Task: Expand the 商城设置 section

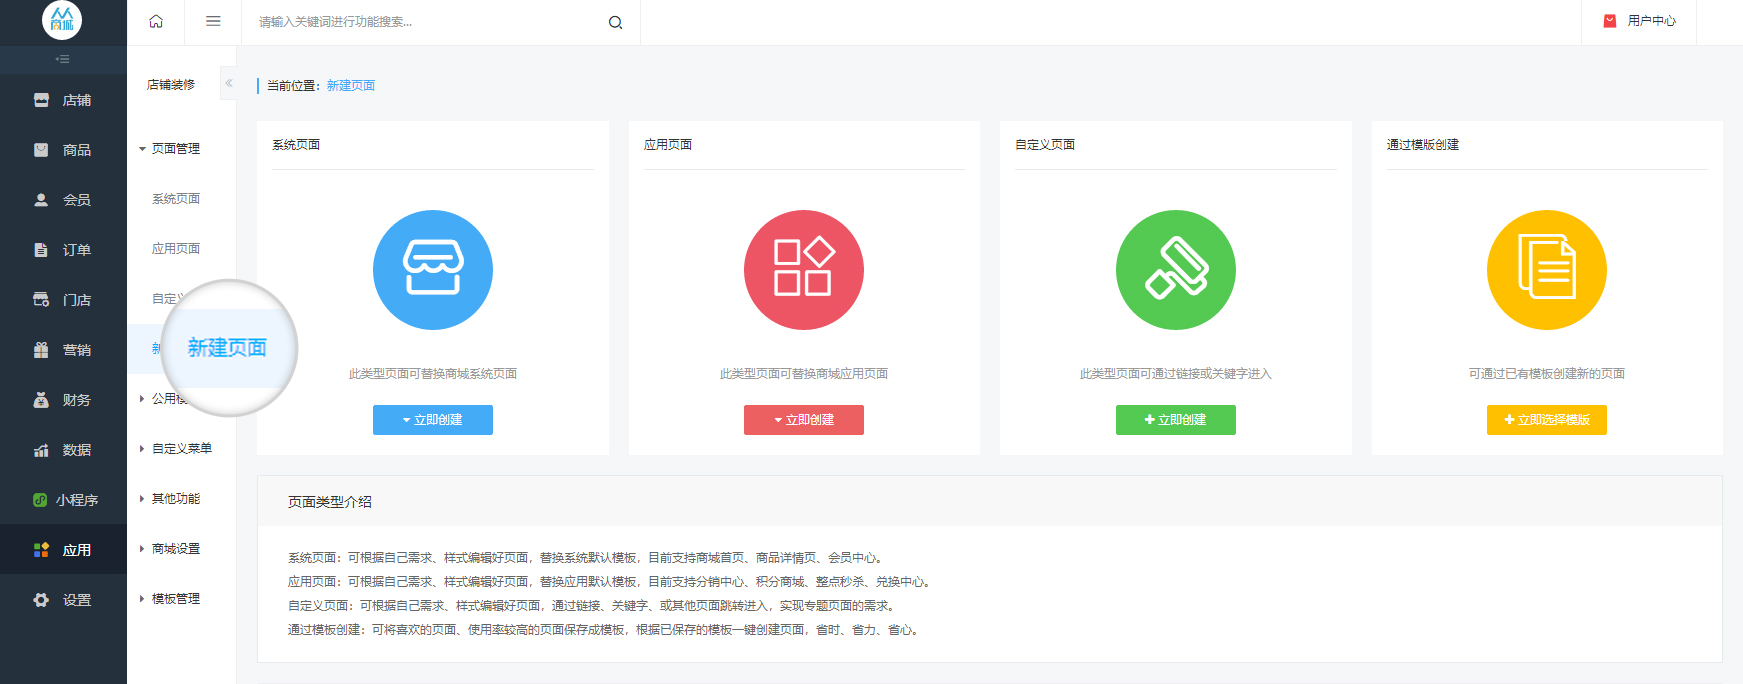Action: coord(175,549)
